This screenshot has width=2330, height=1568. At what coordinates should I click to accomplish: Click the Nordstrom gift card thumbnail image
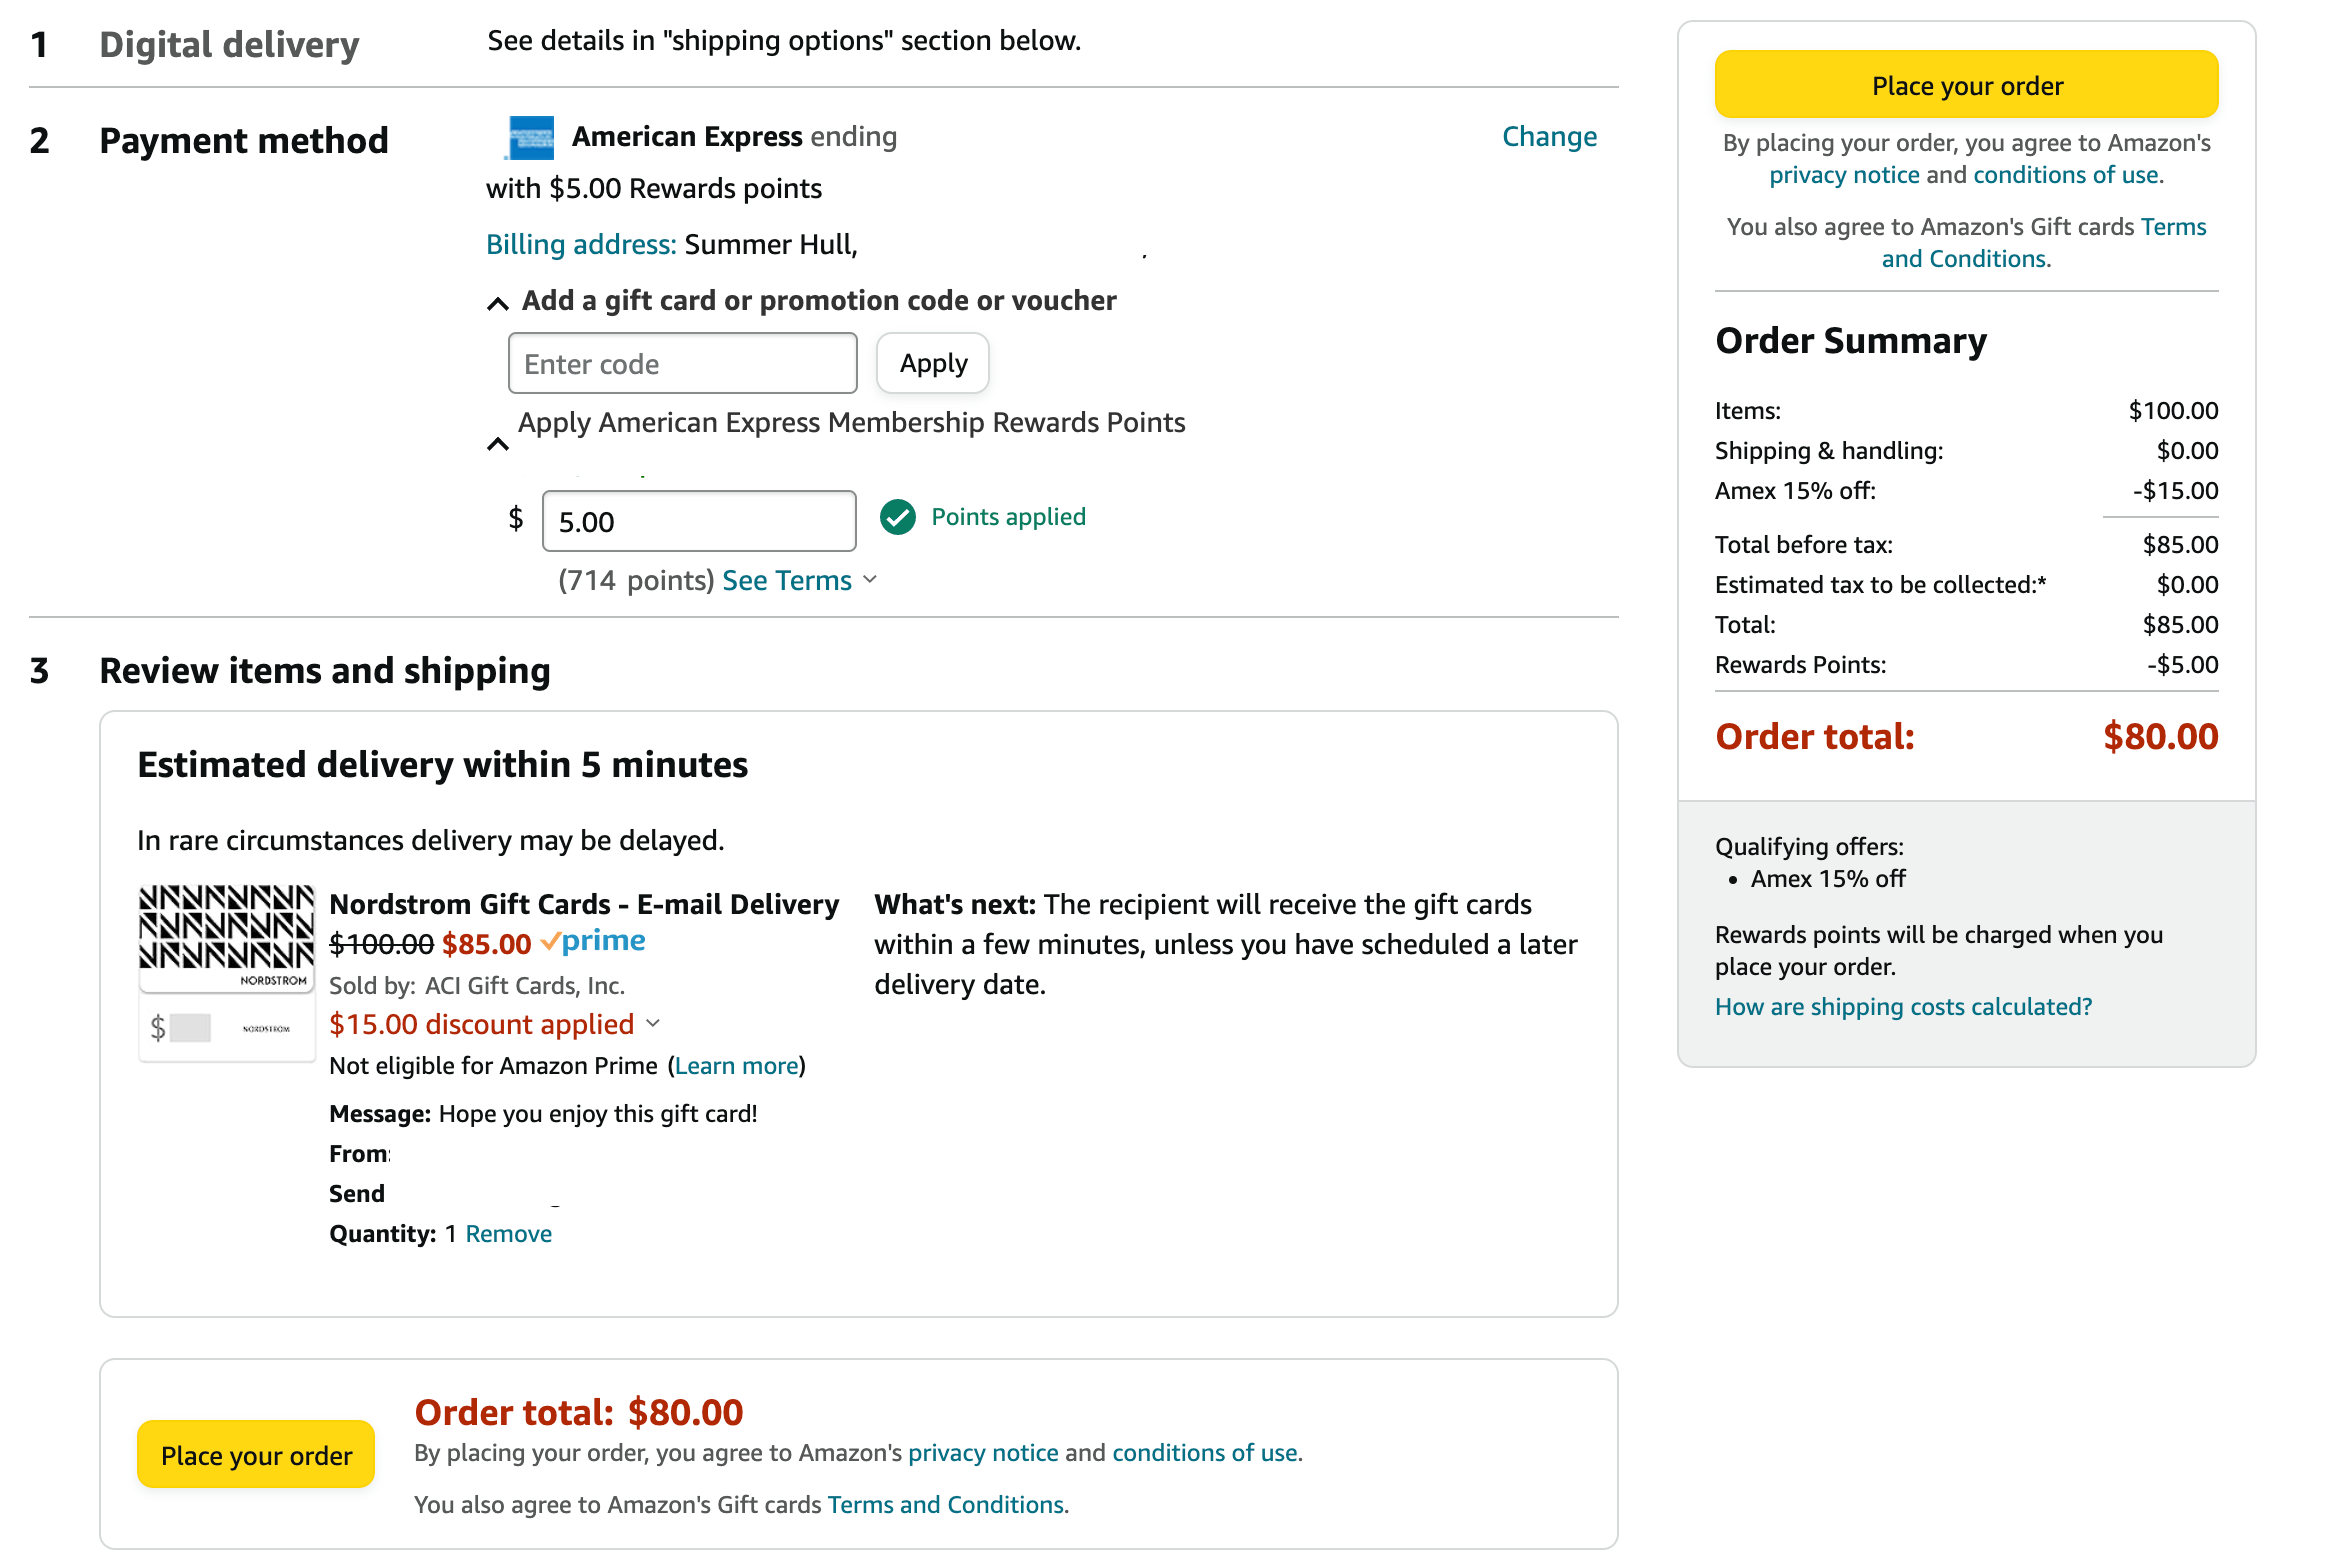tap(226, 971)
